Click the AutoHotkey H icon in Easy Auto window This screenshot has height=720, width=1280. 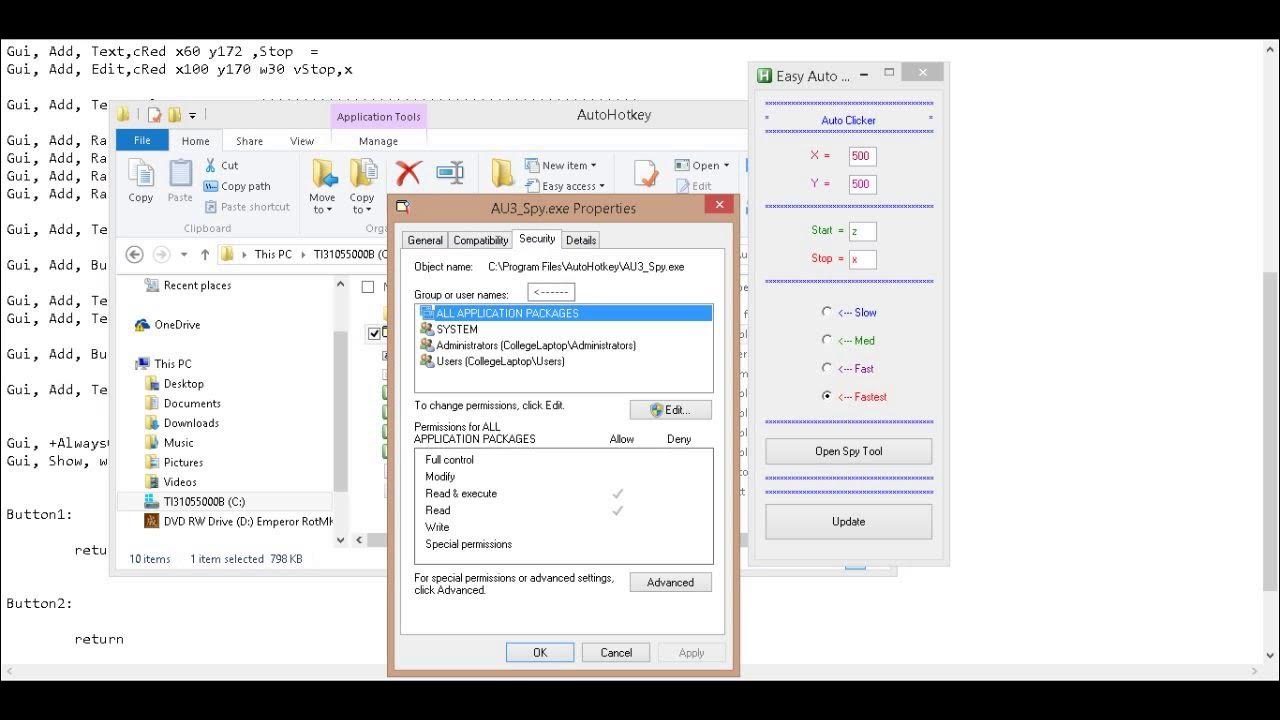tap(764, 76)
